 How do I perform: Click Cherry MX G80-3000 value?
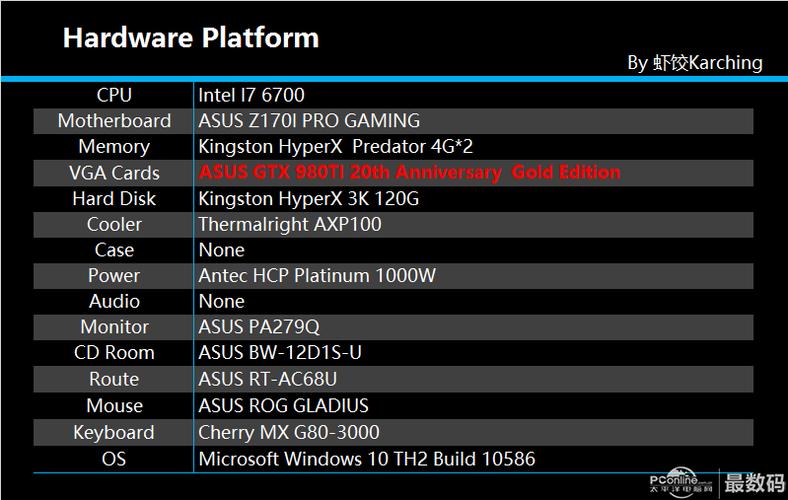click(x=289, y=433)
